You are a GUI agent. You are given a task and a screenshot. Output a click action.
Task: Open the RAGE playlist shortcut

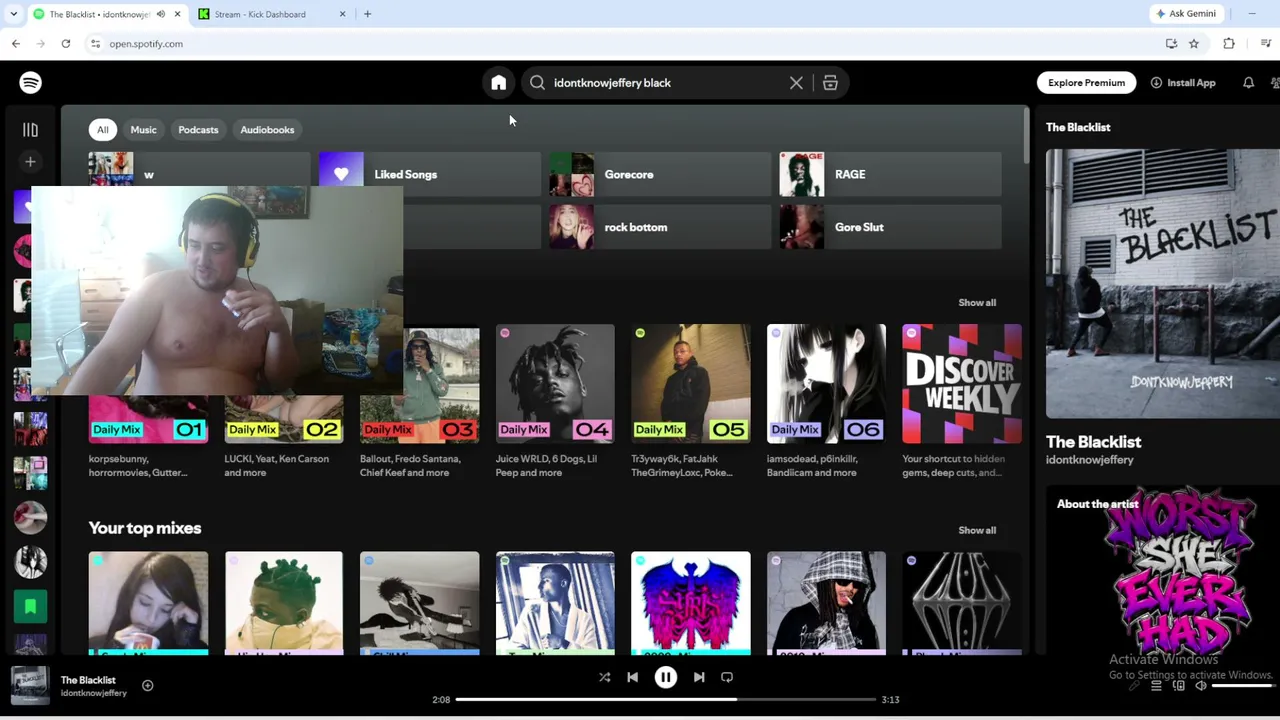890,174
